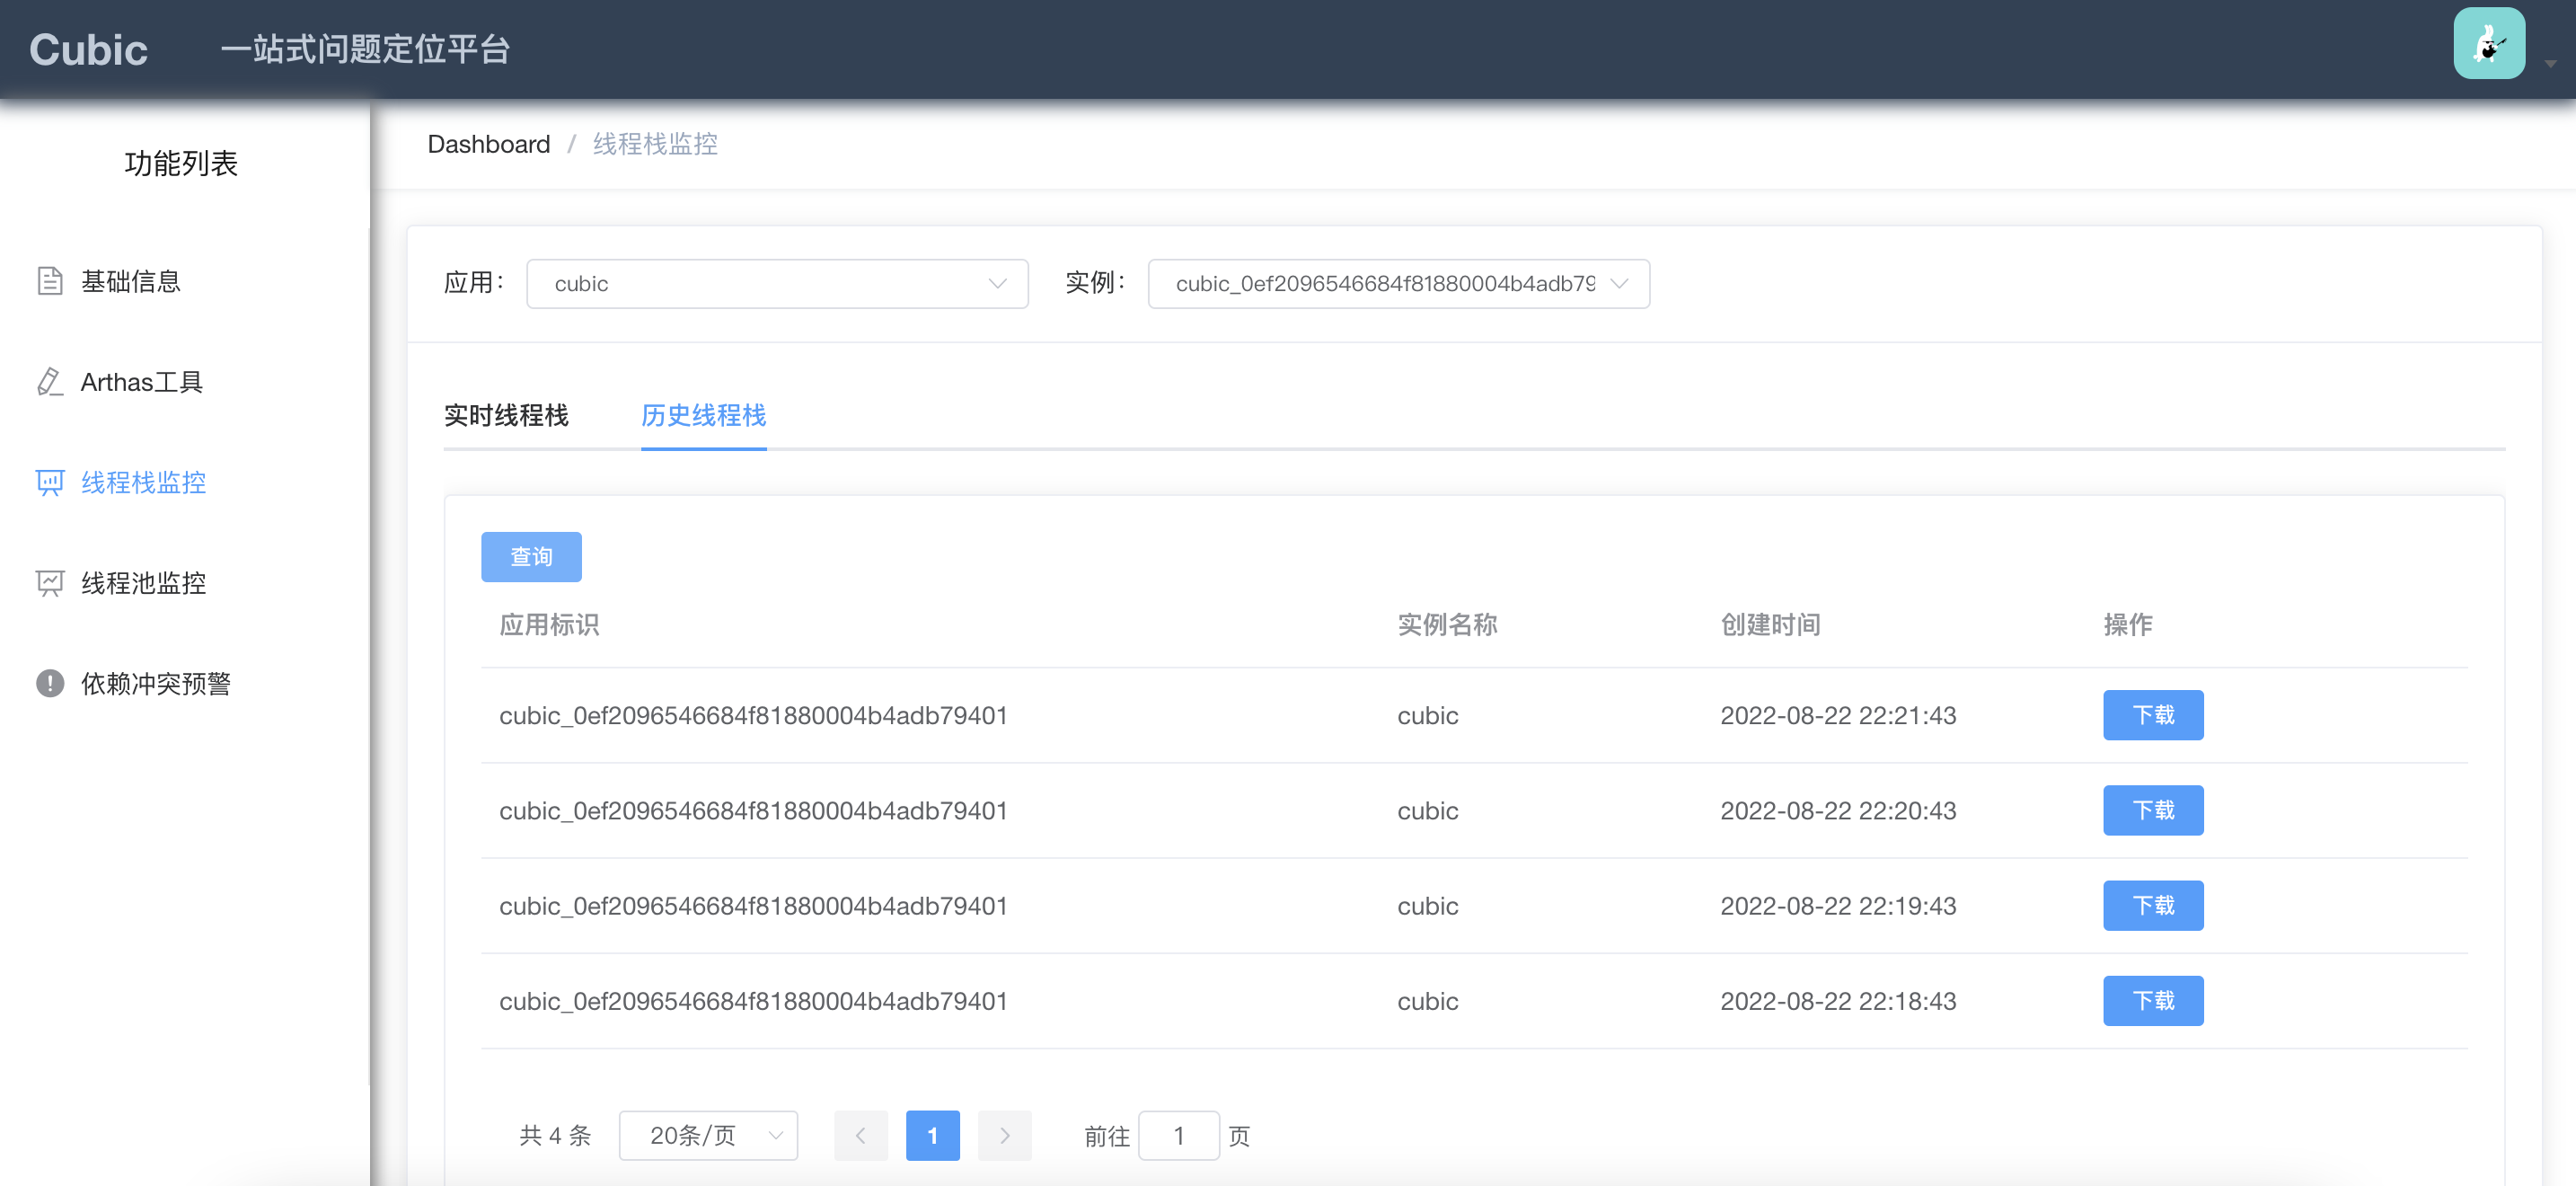The image size is (2576, 1186).
Task: Select page 1 in pagination
Action: click(932, 1136)
